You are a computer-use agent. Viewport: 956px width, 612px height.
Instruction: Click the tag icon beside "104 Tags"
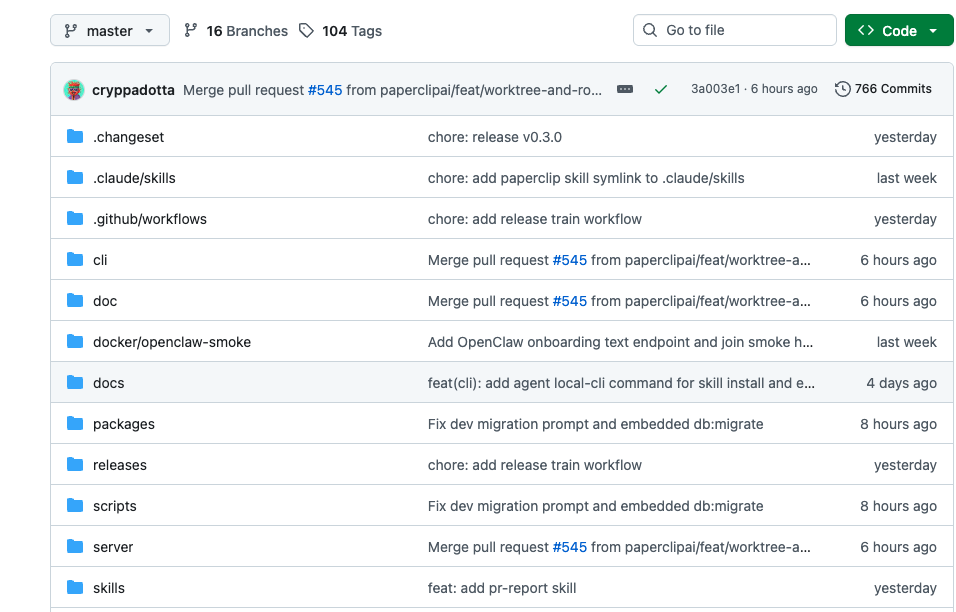click(x=308, y=30)
